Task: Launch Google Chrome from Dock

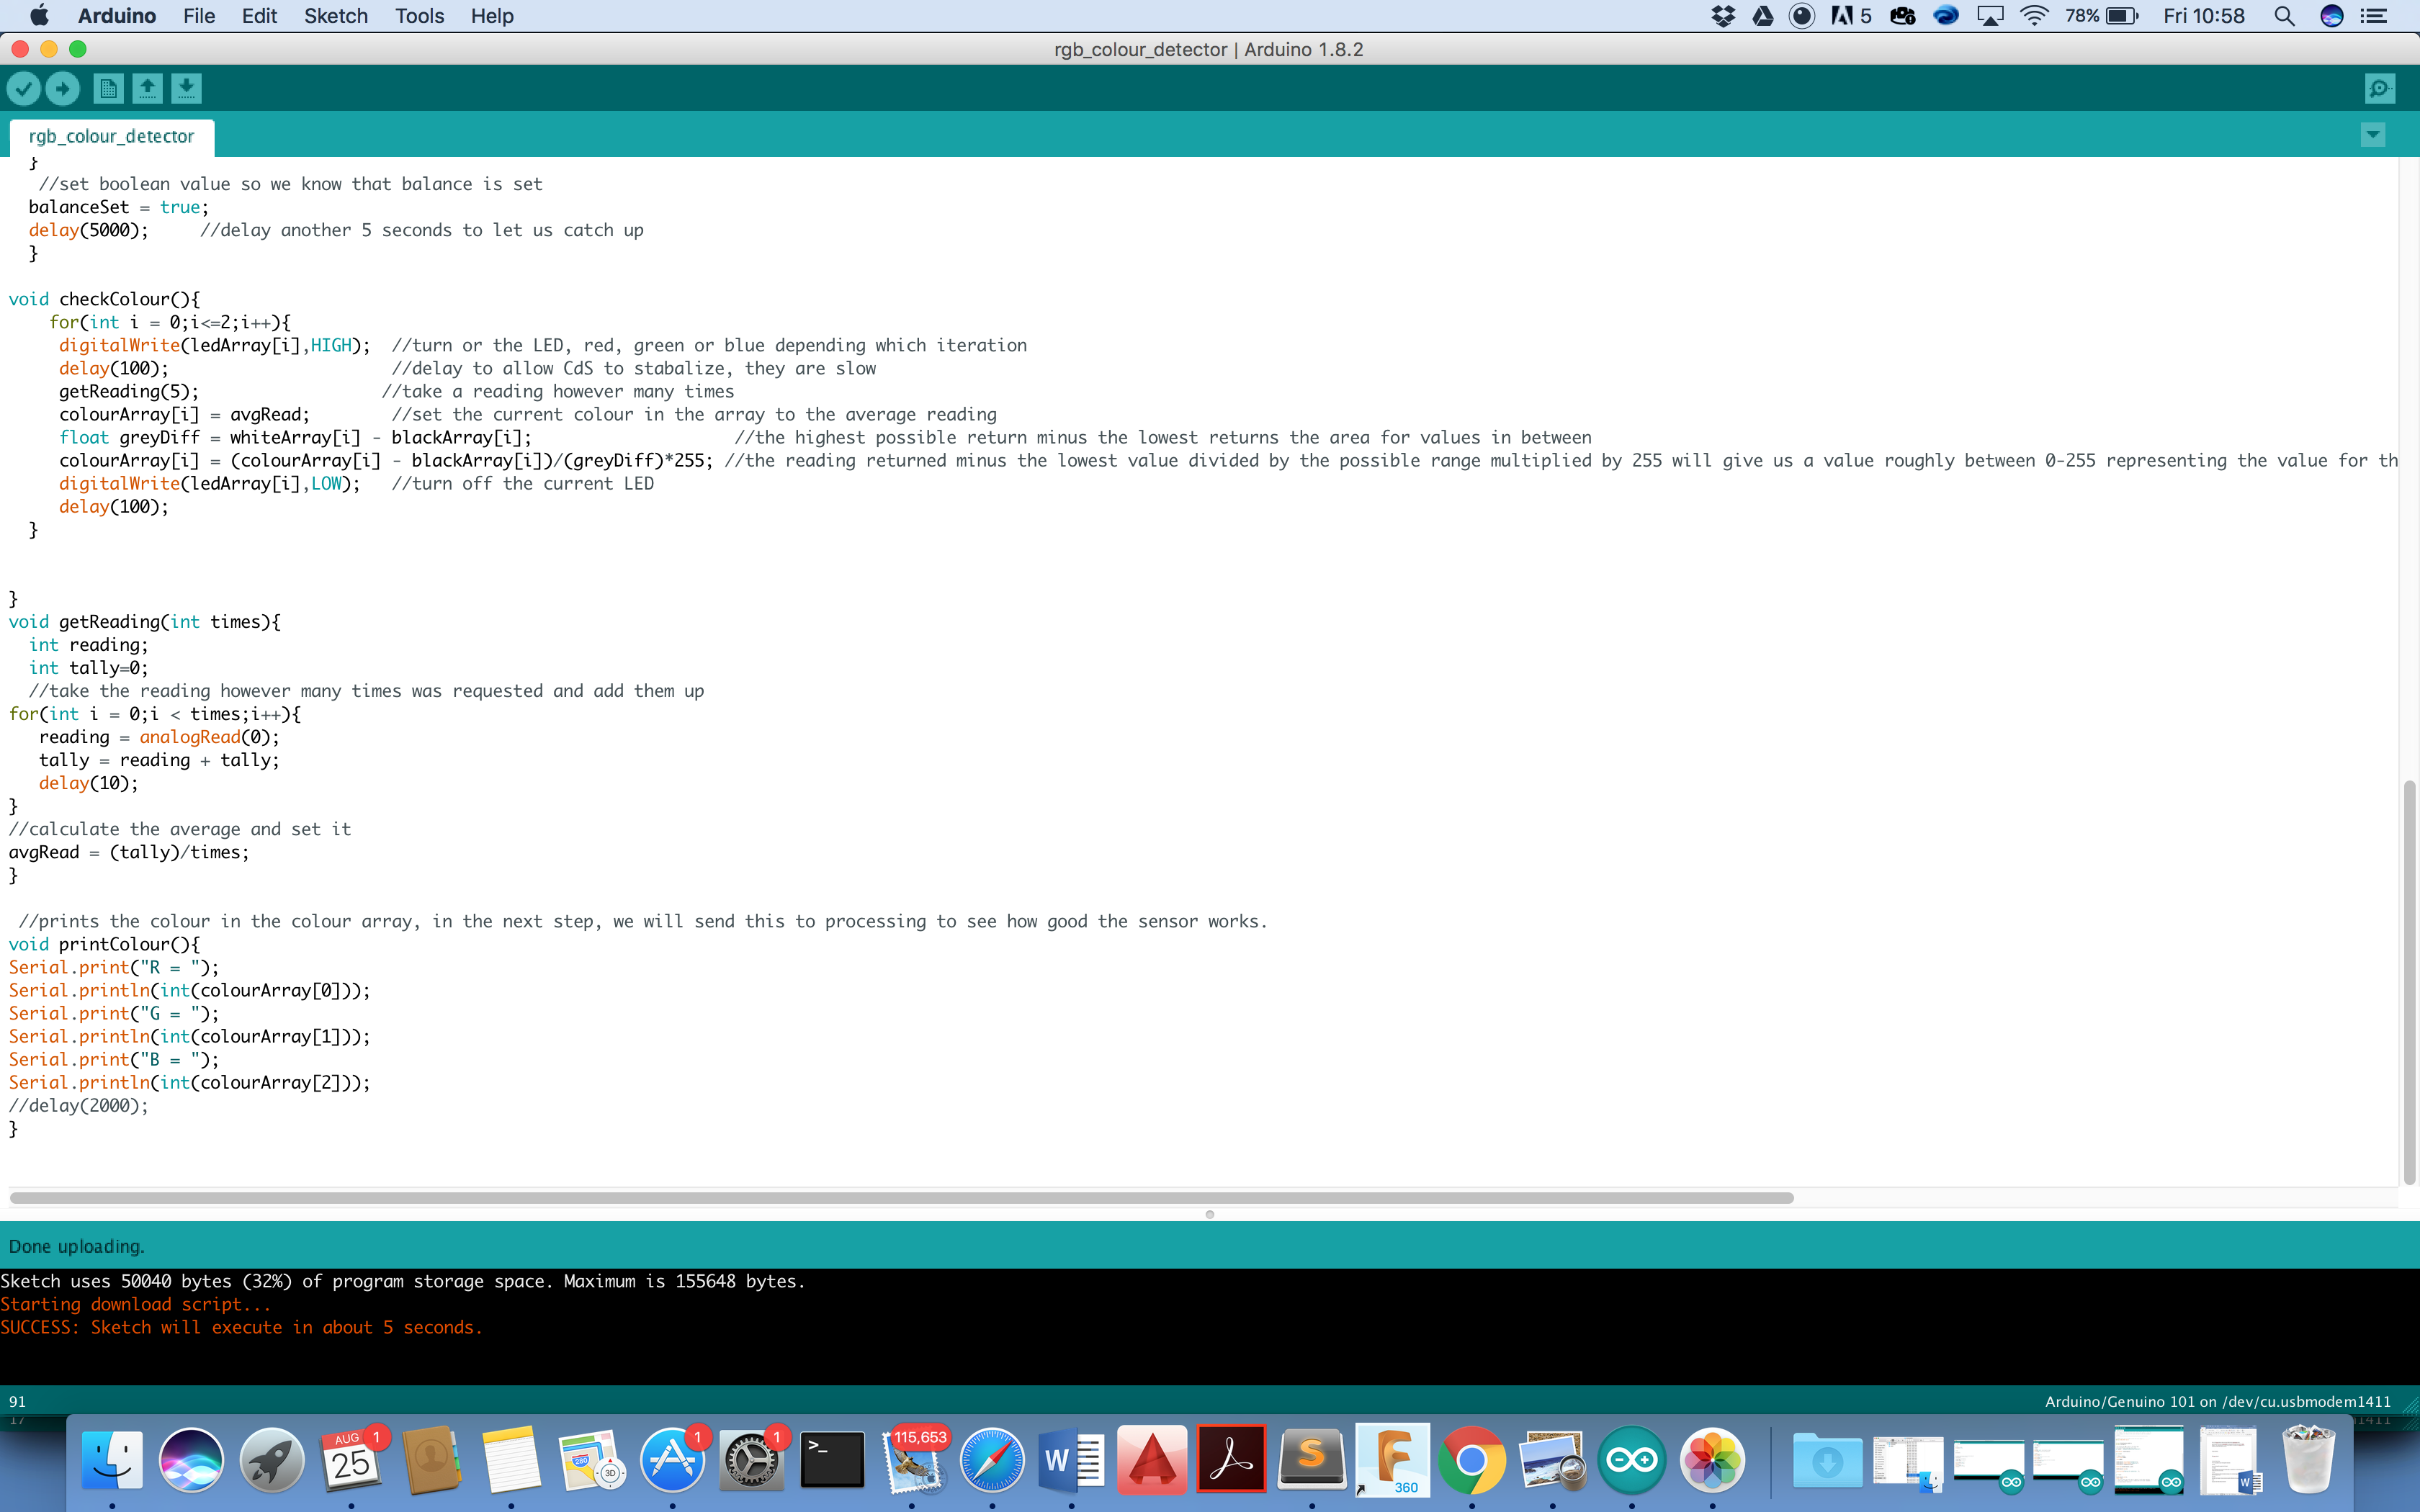Action: [x=1472, y=1460]
